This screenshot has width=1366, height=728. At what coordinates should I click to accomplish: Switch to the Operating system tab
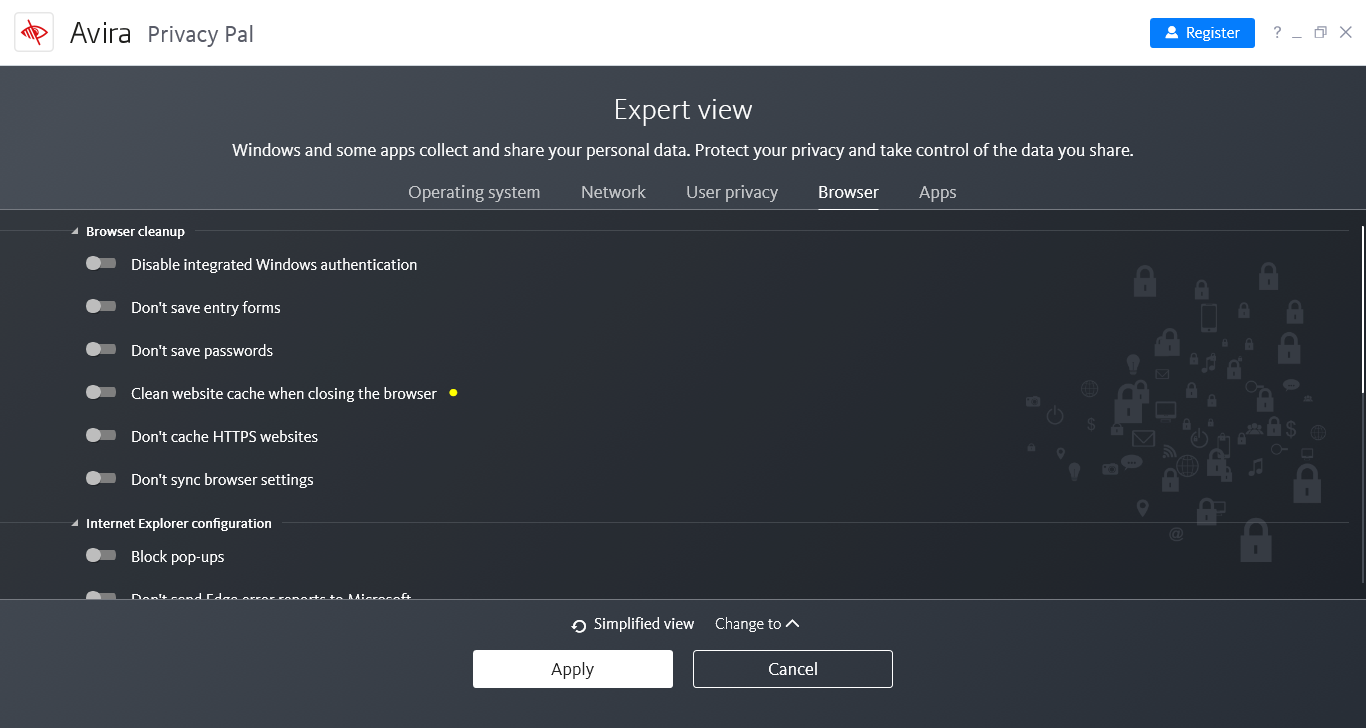474,192
